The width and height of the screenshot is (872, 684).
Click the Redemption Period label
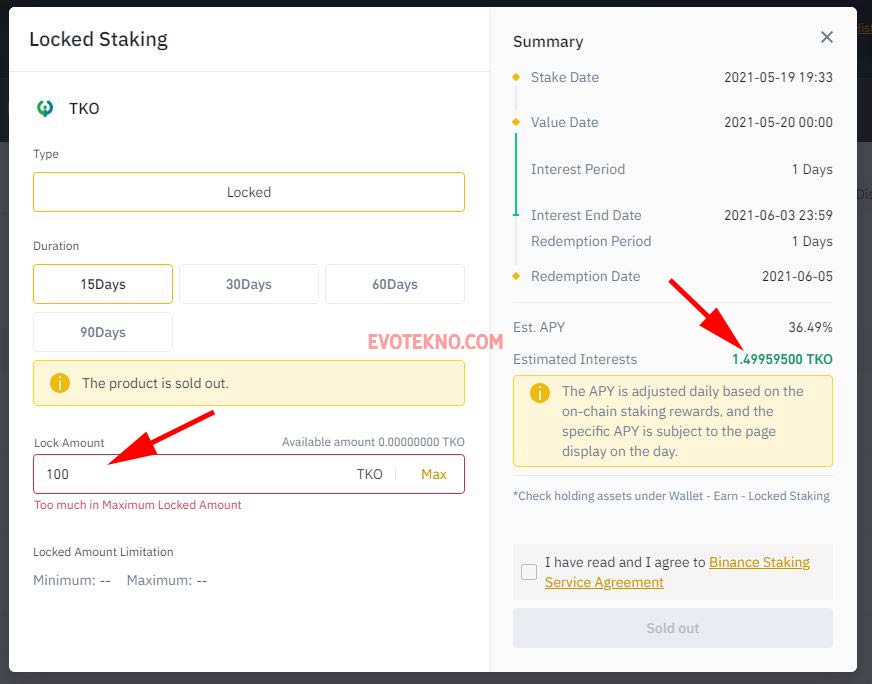[x=591, y=241]
